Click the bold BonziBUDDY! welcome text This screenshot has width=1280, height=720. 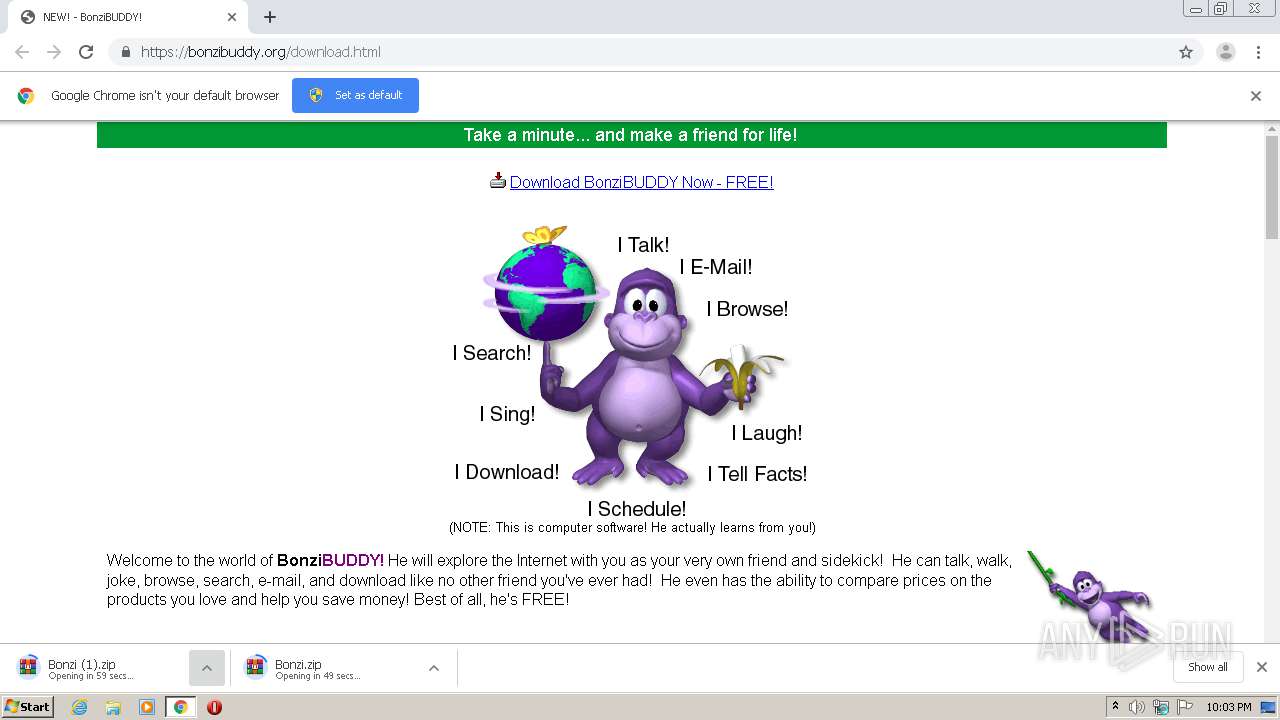(330, 560)
